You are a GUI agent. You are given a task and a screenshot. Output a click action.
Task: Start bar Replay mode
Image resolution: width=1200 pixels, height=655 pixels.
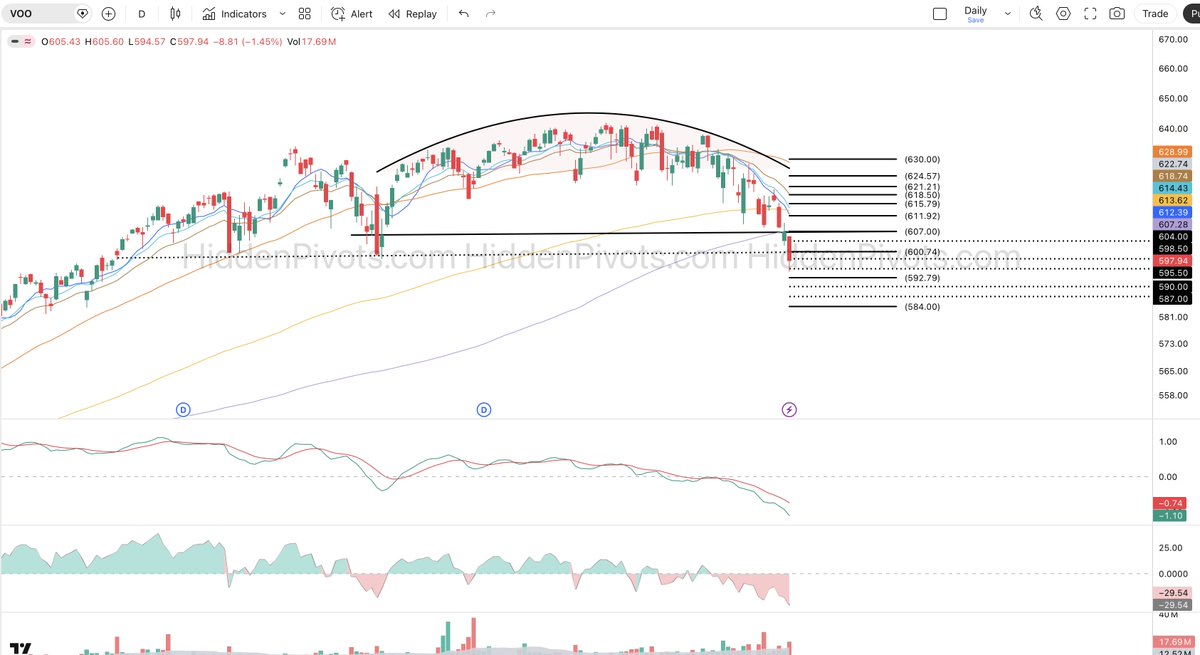point(412,14)
